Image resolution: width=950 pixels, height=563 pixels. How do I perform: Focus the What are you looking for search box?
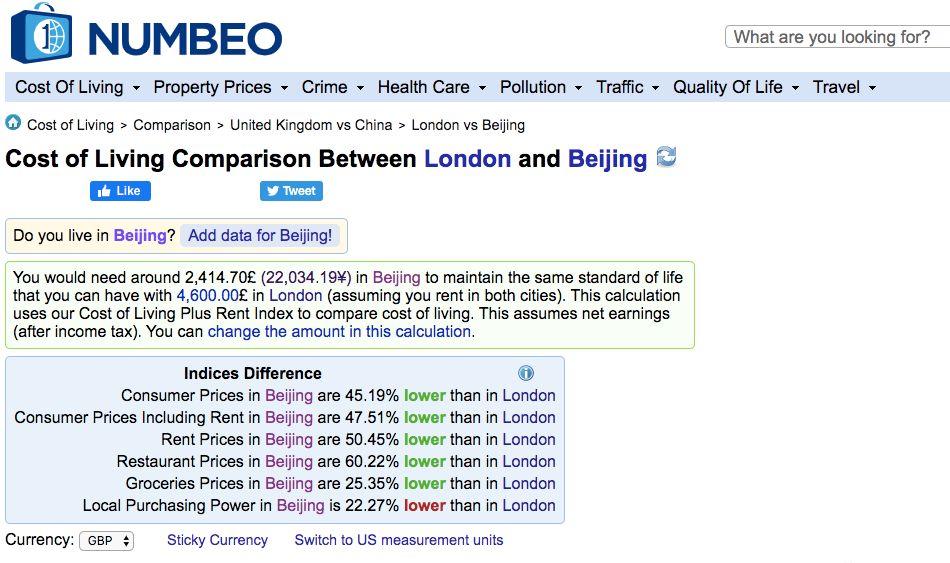(836, 37)
